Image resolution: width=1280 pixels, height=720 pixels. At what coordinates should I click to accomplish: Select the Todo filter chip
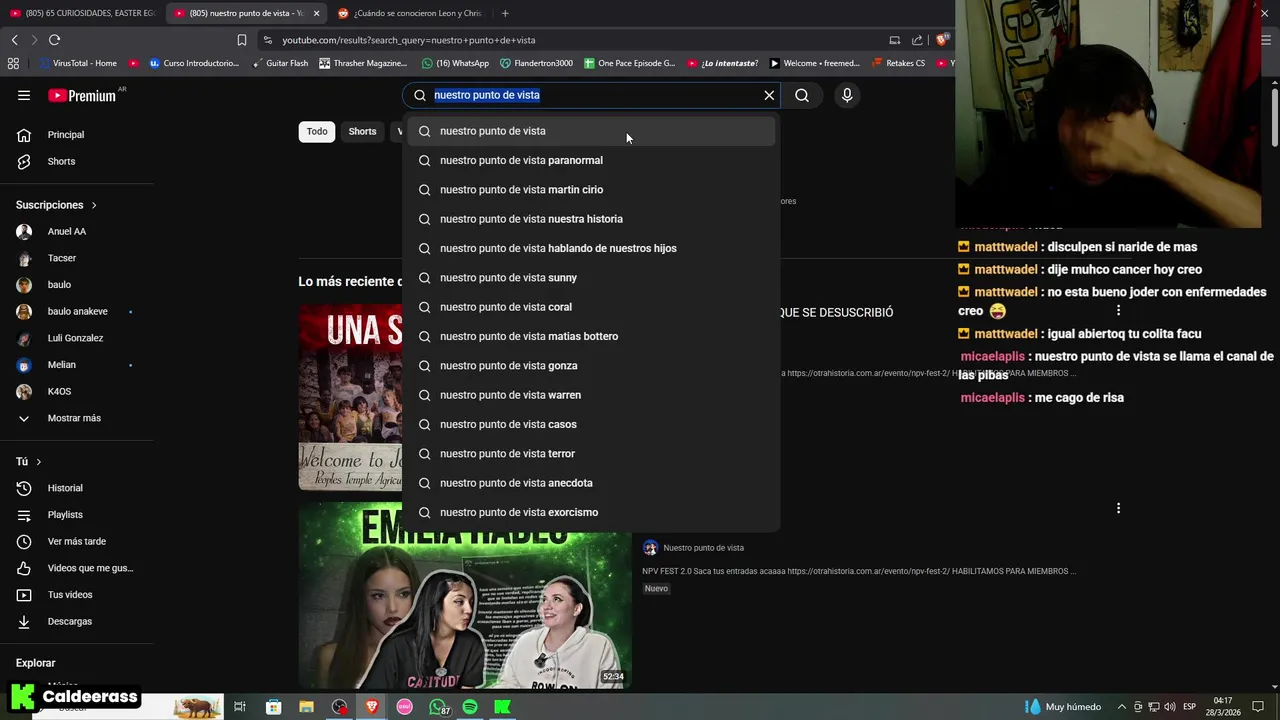pyautogui.click(x=317, y=131)
